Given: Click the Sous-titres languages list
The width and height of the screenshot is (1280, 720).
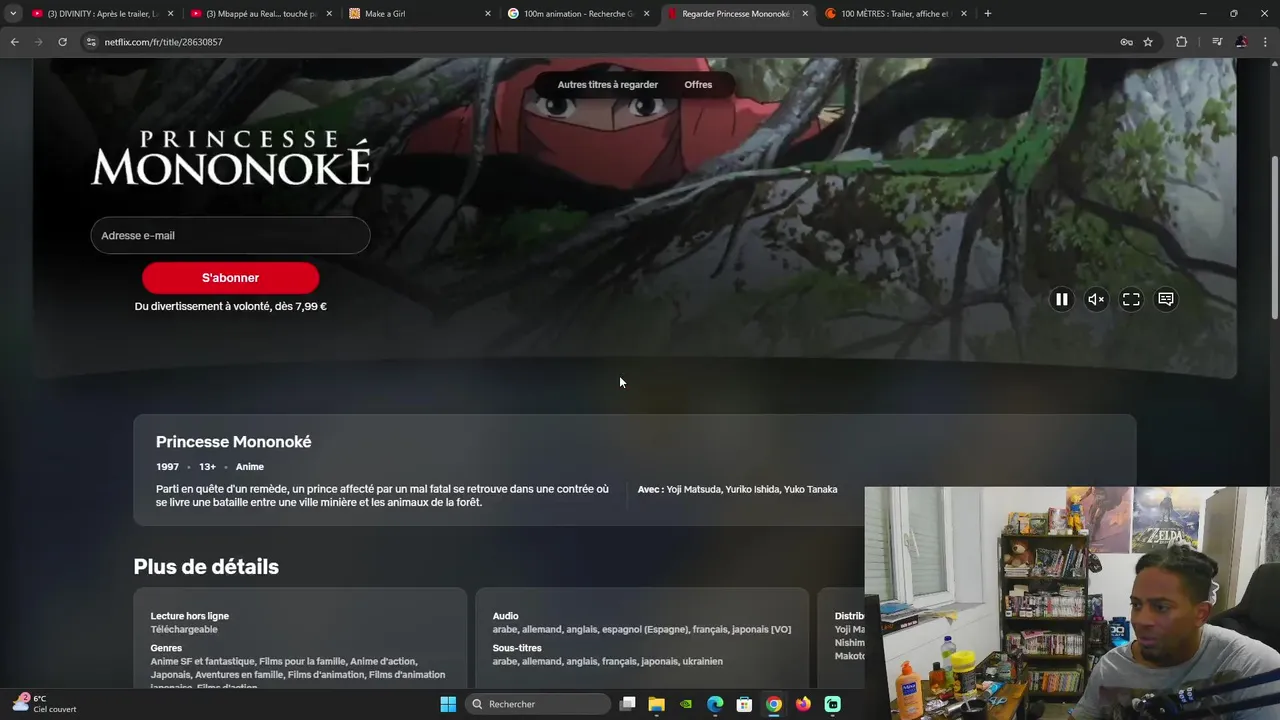Looking at the screenshot, I should point(607,662).
